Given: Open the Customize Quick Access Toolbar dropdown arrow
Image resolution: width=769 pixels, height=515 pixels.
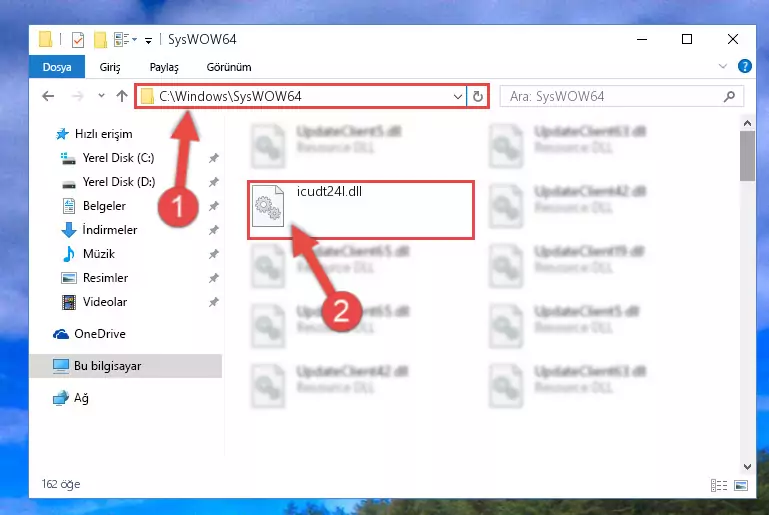Looking at the screenshot, I should 148,40.
